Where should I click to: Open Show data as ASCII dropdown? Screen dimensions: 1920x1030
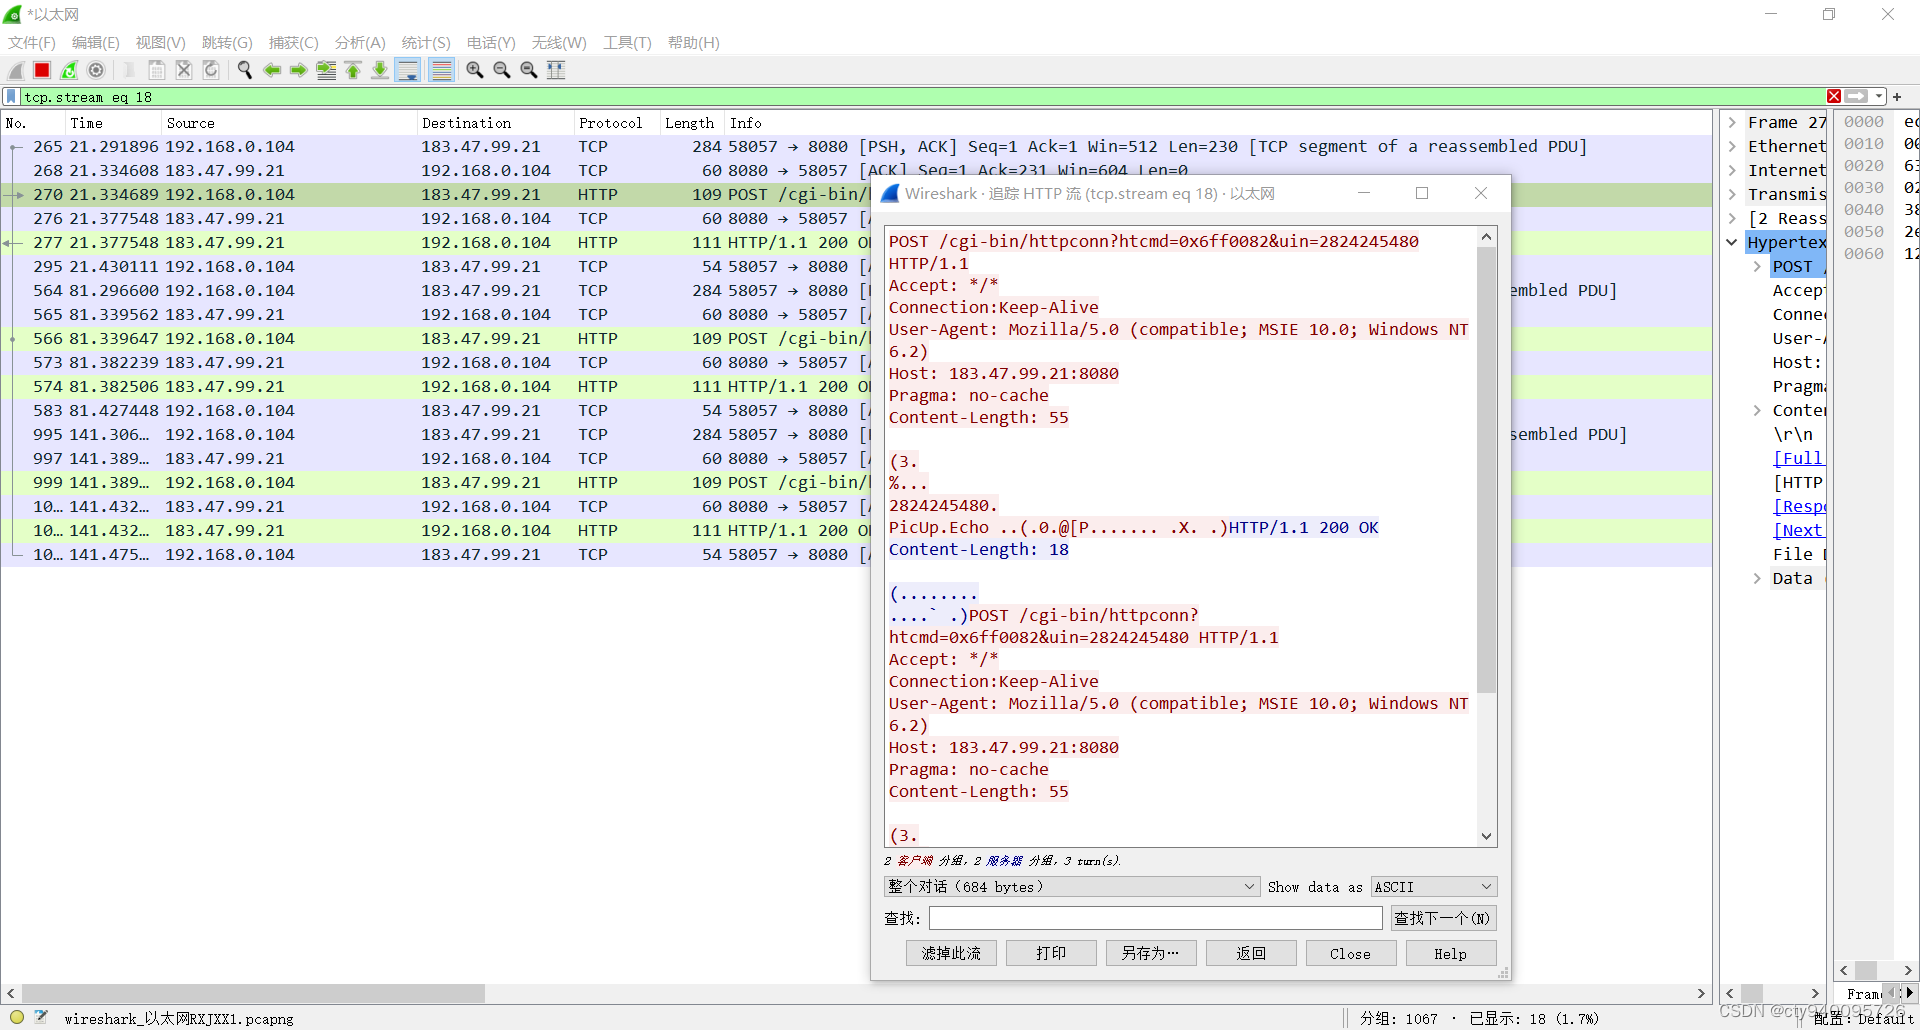(1433, 887)
